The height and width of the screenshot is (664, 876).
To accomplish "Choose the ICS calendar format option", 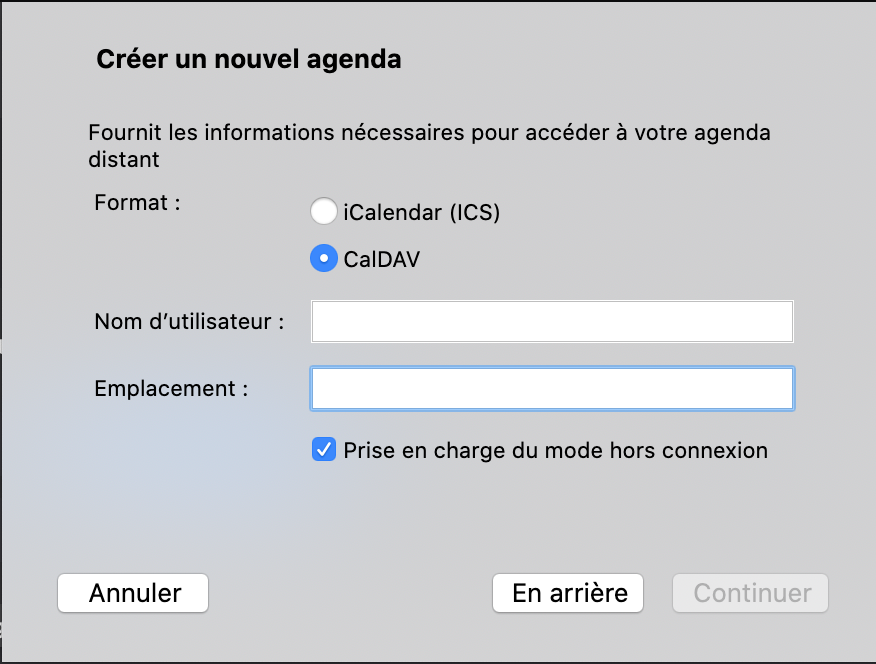I will [323, 212].
